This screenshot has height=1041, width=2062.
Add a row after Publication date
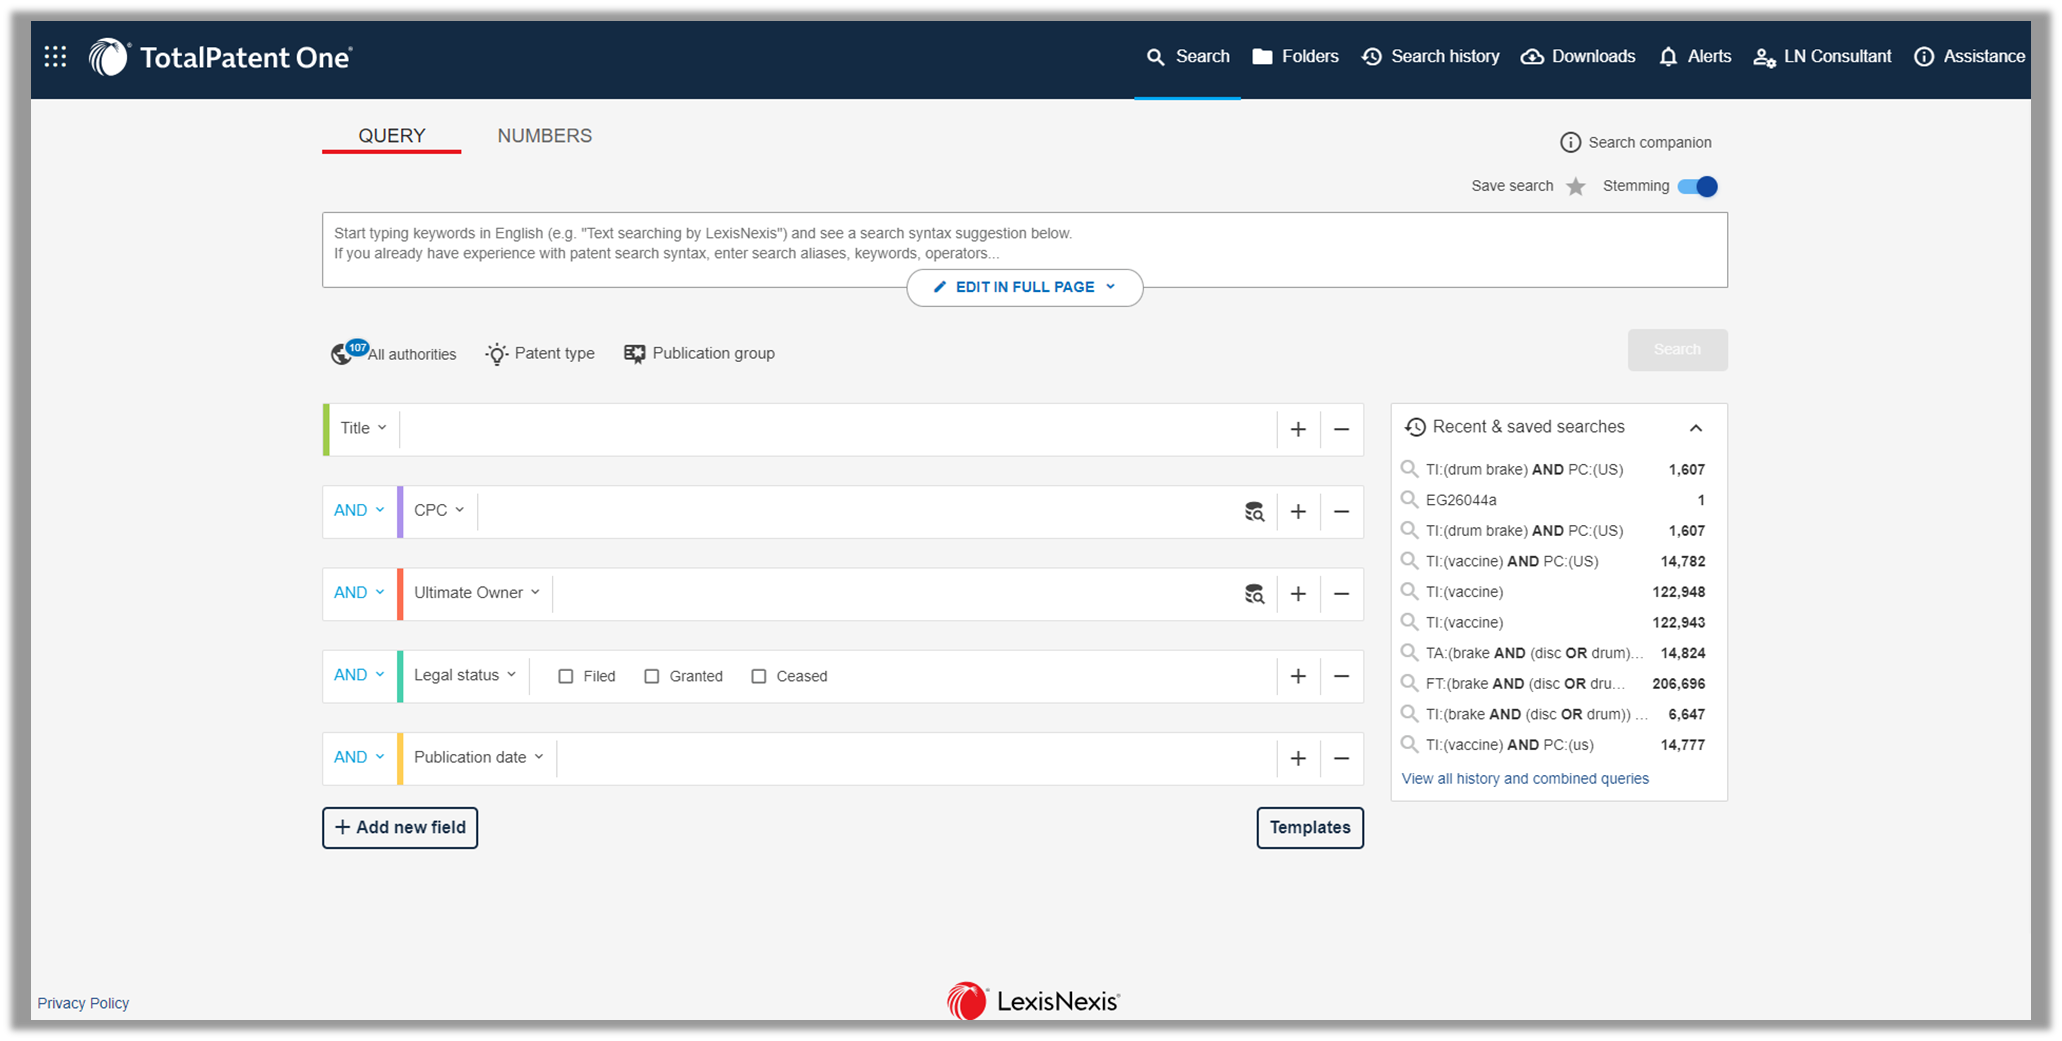(x=1298, y=759)
